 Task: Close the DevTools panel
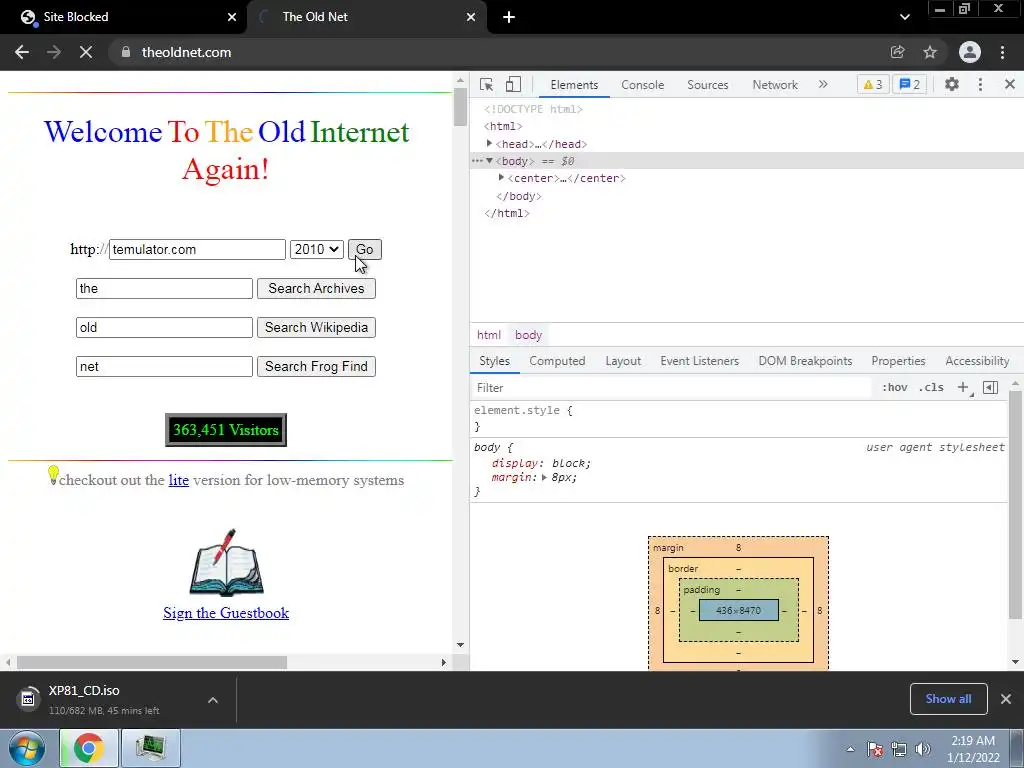click(x=1010, y=84)
